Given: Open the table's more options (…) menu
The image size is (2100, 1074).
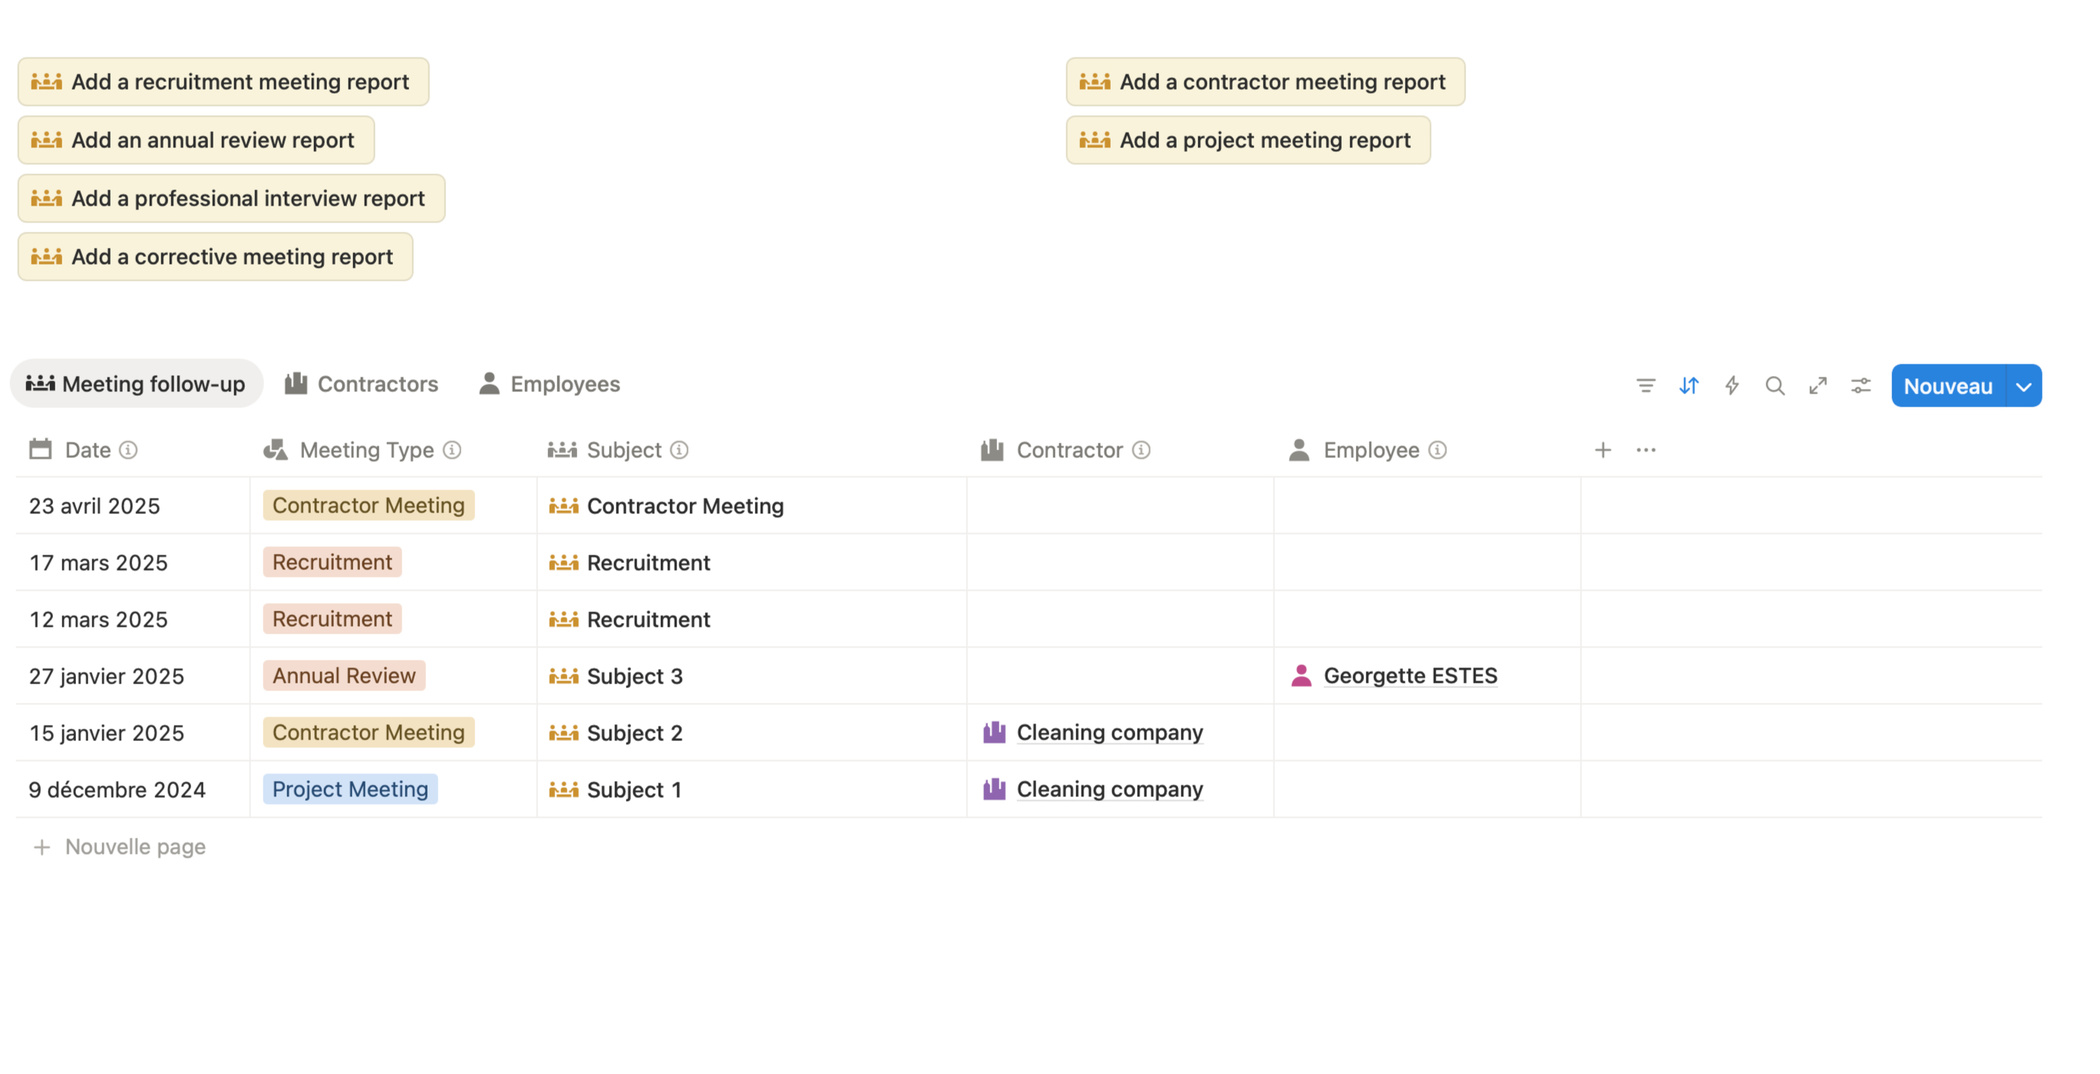Looking at the screenshot, I should 1645,449.
